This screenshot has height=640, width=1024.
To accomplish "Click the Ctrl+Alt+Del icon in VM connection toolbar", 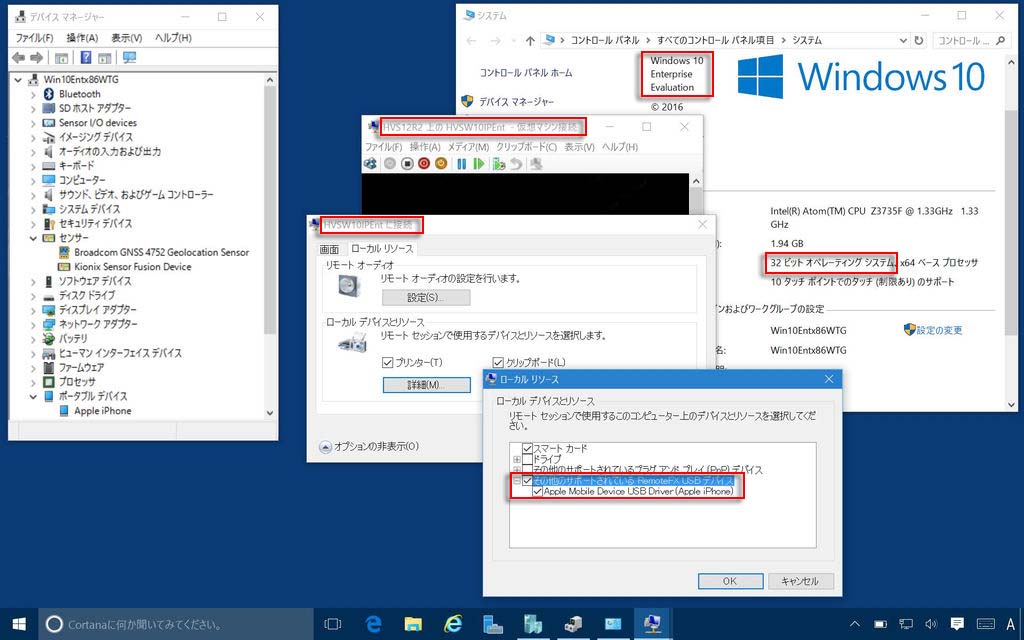I will (370, 164).
